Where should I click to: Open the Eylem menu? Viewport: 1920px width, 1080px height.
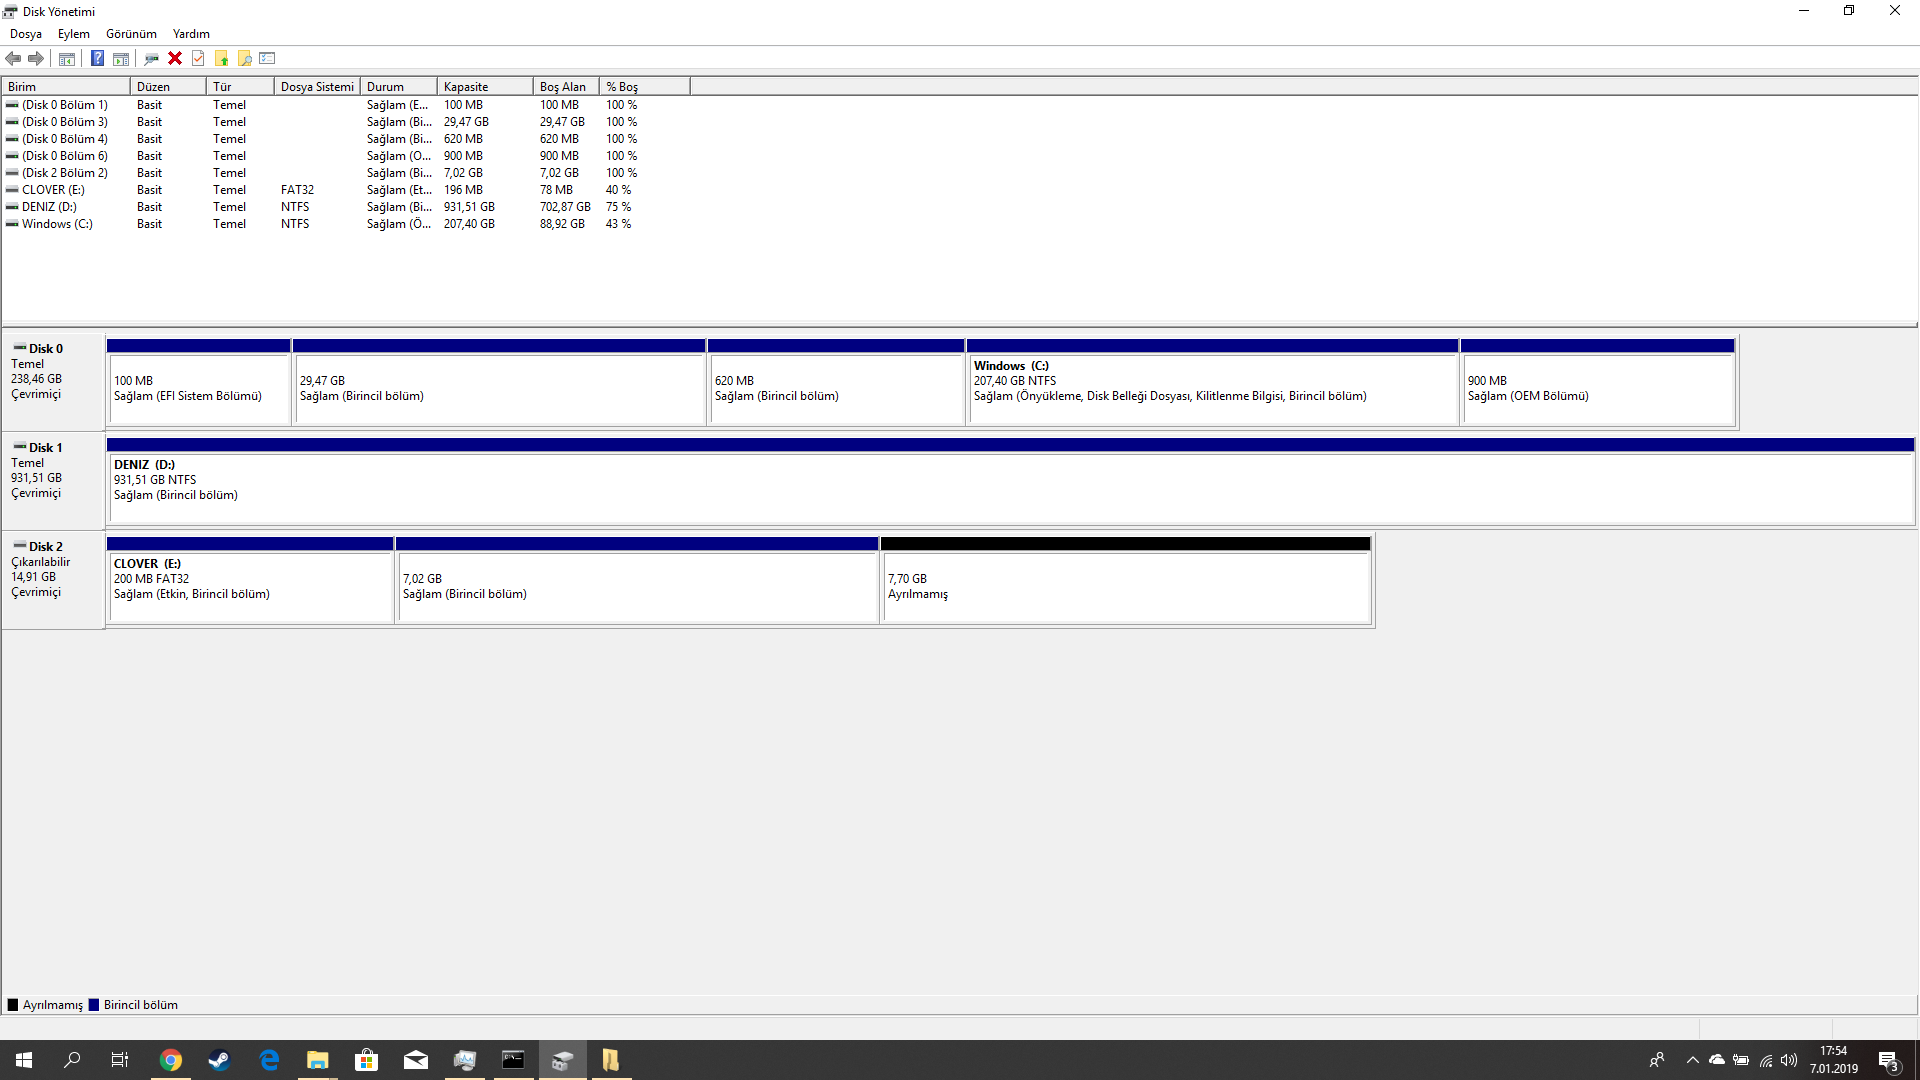click(73, 34)
